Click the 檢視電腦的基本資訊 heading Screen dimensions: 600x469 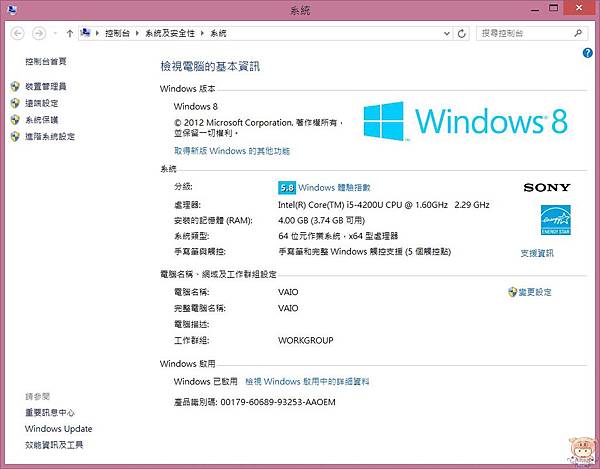pyautogui.click(x=210, y=67)
